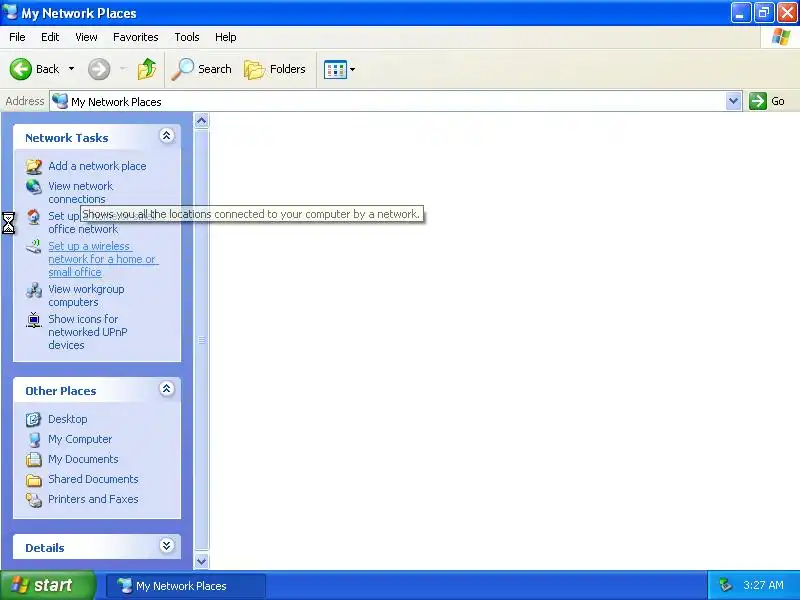Open the Edit menu
Screen dimensions: 800x600
click(x=50, y=37)
